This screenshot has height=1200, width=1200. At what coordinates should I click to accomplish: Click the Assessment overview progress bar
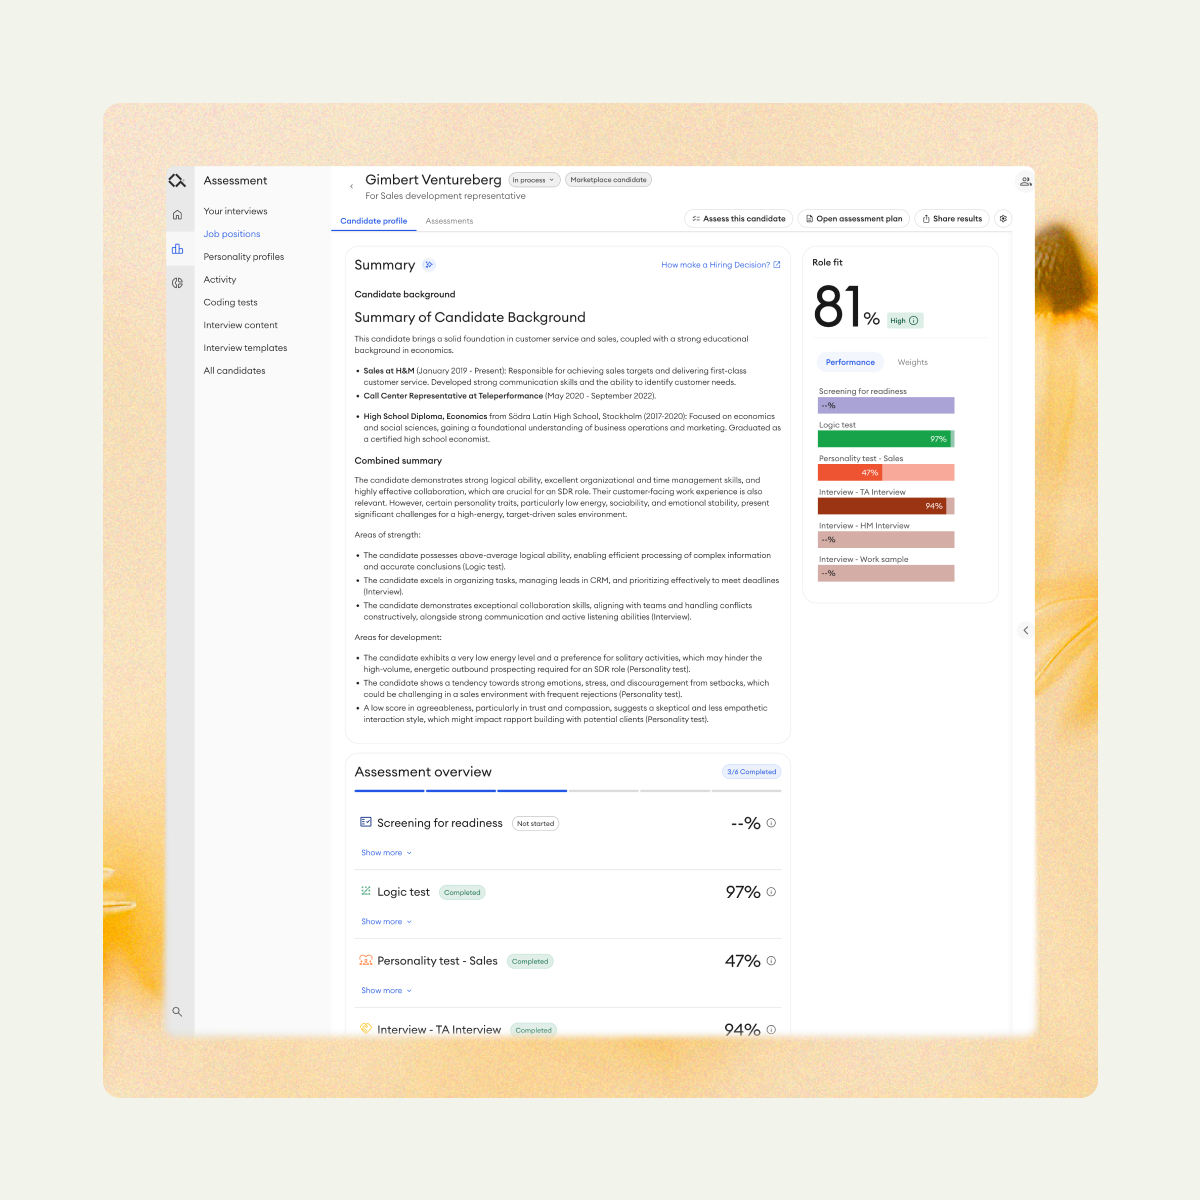tap(567, 790)
